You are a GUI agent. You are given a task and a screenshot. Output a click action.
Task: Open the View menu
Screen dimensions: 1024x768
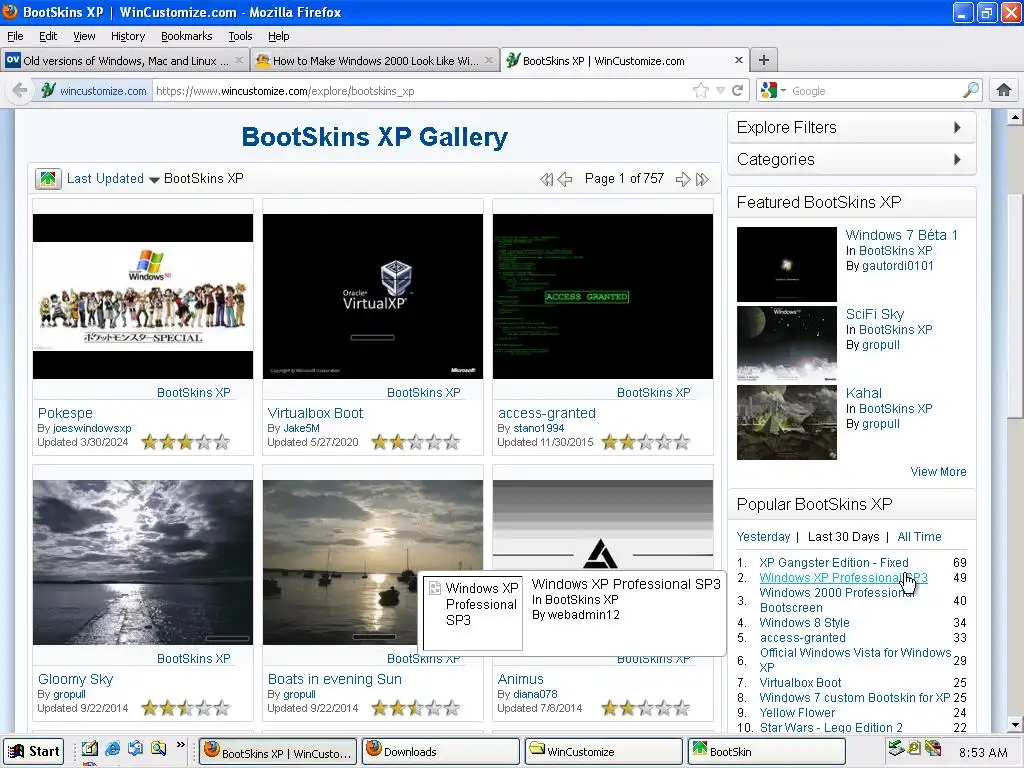tap(84, 36)
